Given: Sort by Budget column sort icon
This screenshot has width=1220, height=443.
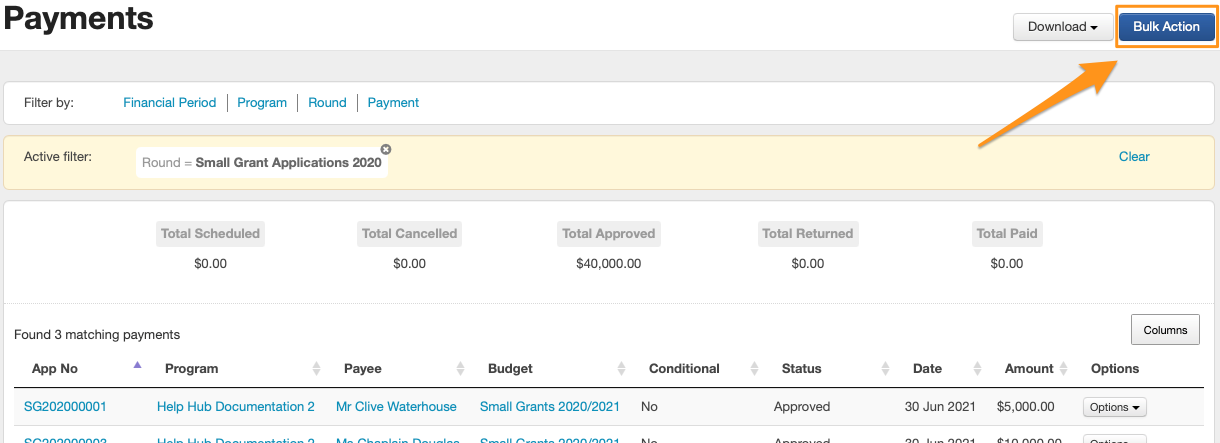Looking at the screenshot, I should [622, 369].
